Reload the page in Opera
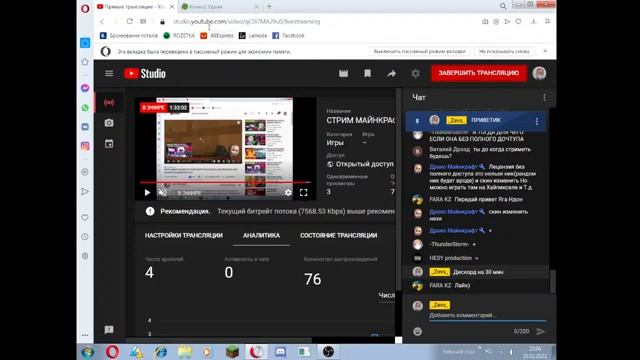This screenshot has height=360, width=640. pyautogui.click(x=129, y=21)
